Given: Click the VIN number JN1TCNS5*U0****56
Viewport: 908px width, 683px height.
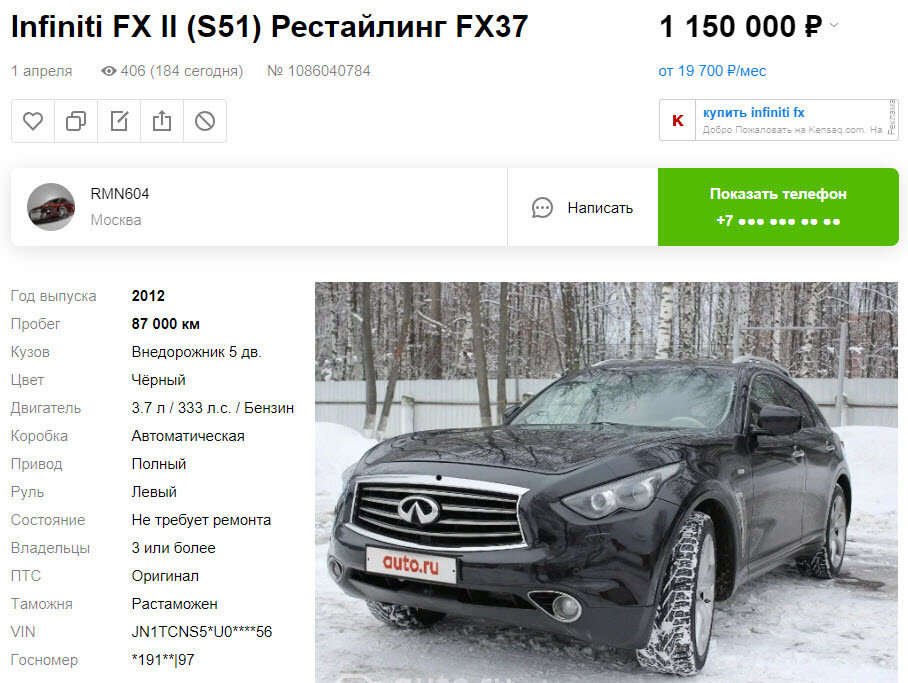Looking at the screenshot, I should pos(202,631).
